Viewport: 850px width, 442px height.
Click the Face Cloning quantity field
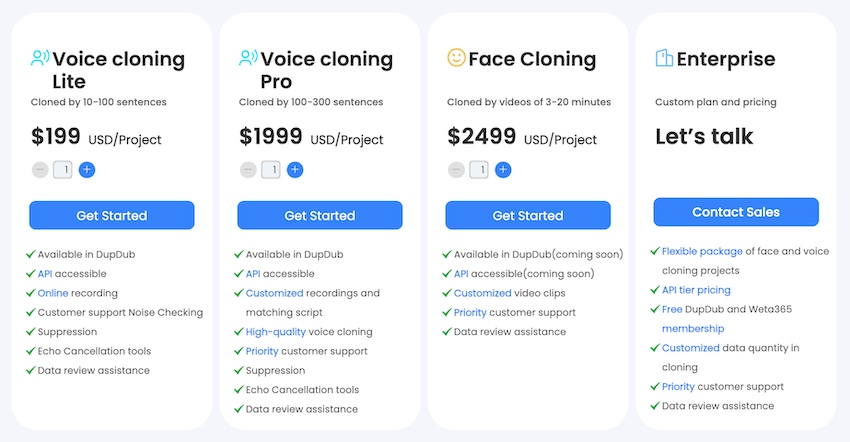479,170
